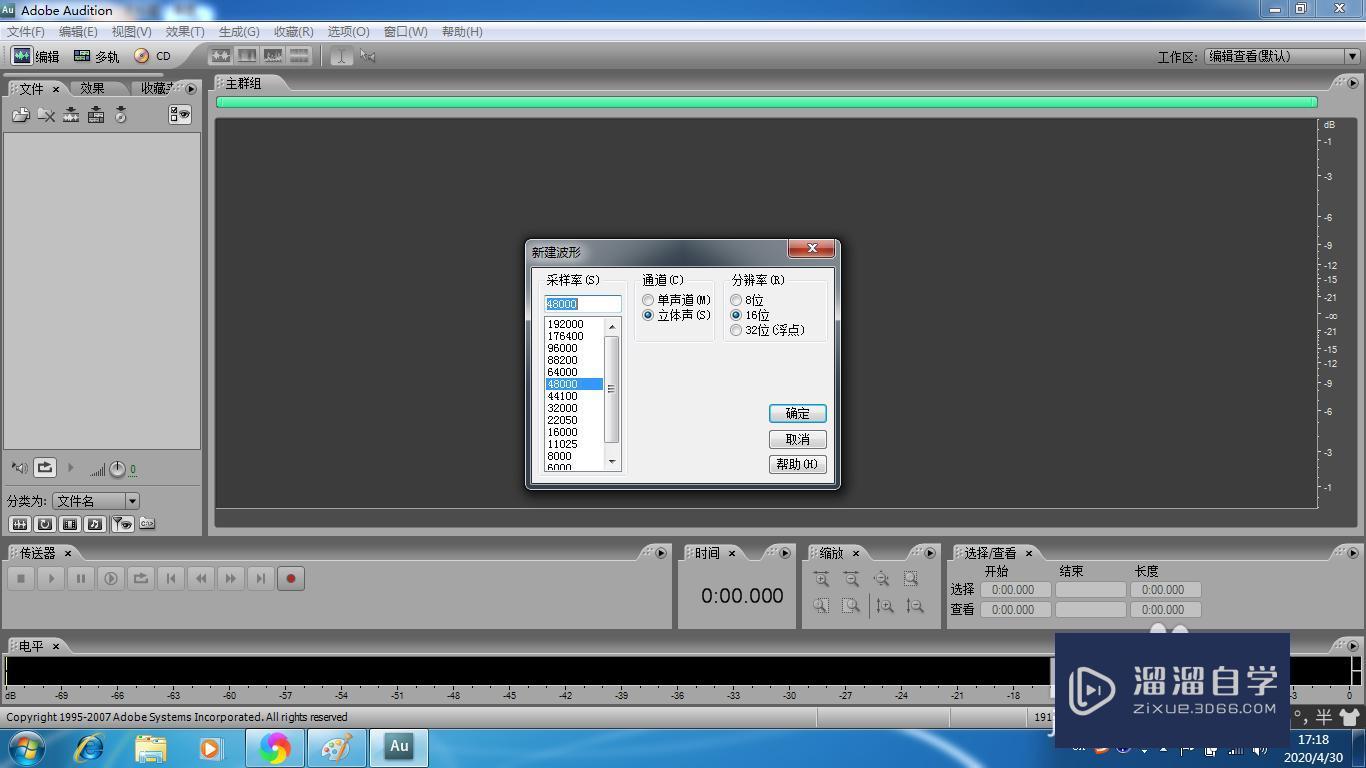Click sample rate list scrollbar thumb
1366x768 pixels.
612,389
